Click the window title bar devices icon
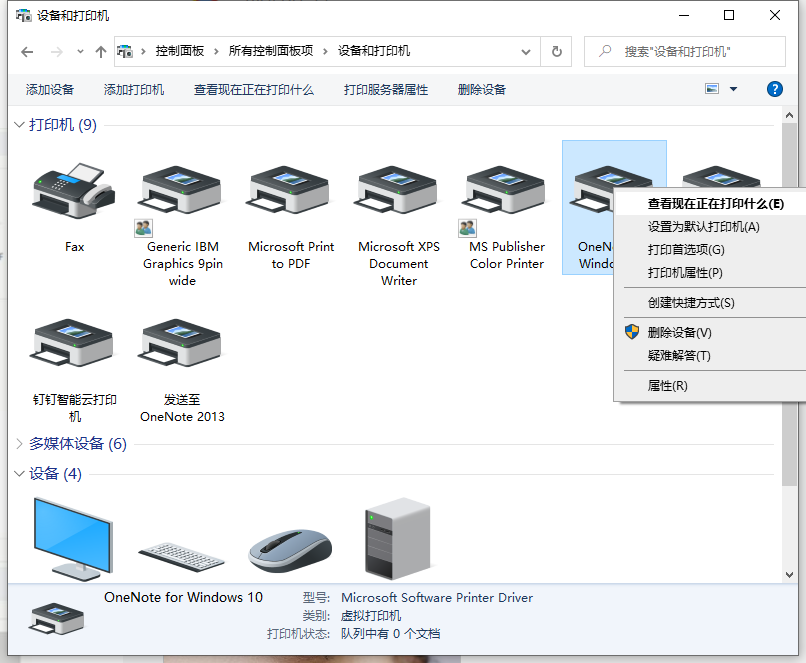This screenshot has width=806, height=663. (23, 16)
